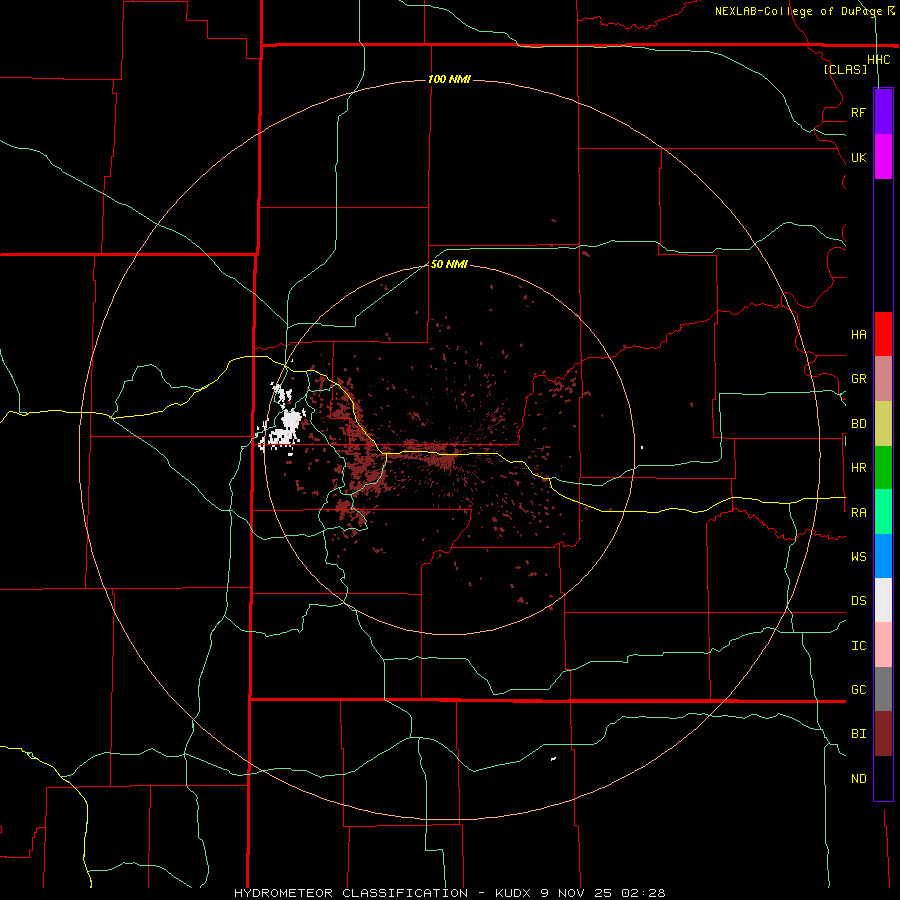Click the 100 NMI range ring label

point(449,79)
